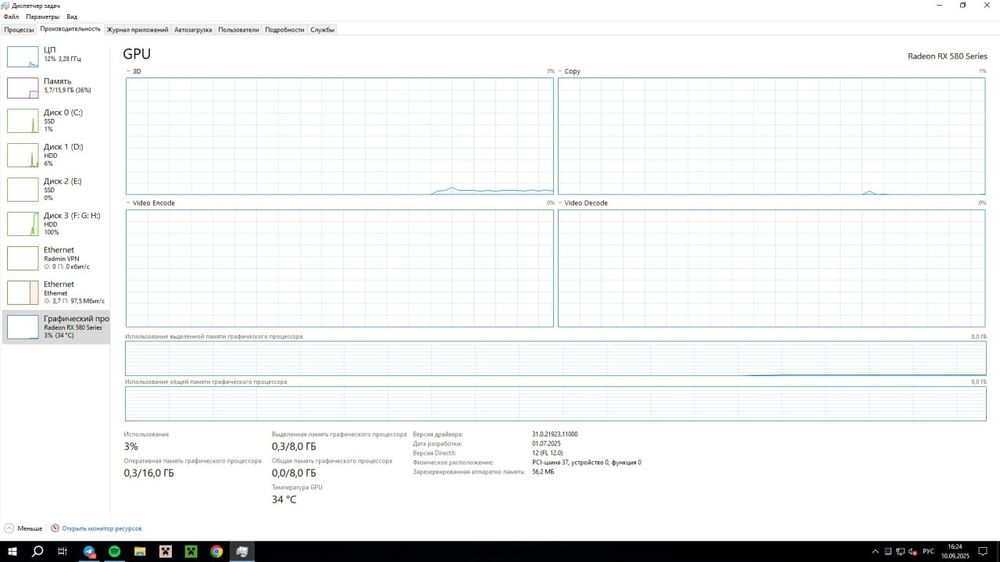Select the Память mini graph thumbnail
This screenshot has width=1000, height=562.
[x=23, y=88]
